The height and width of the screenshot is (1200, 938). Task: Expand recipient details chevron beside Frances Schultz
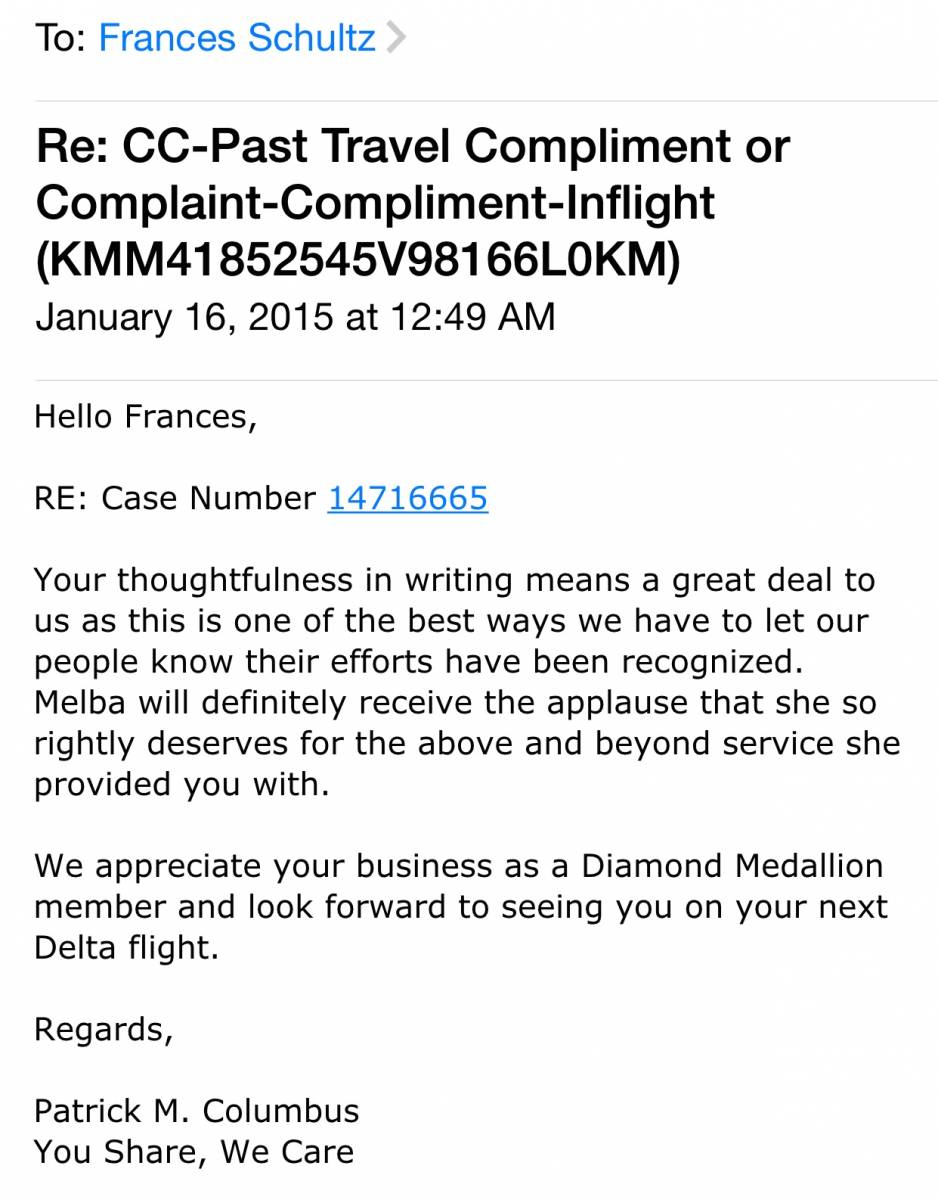click(396, 39)
